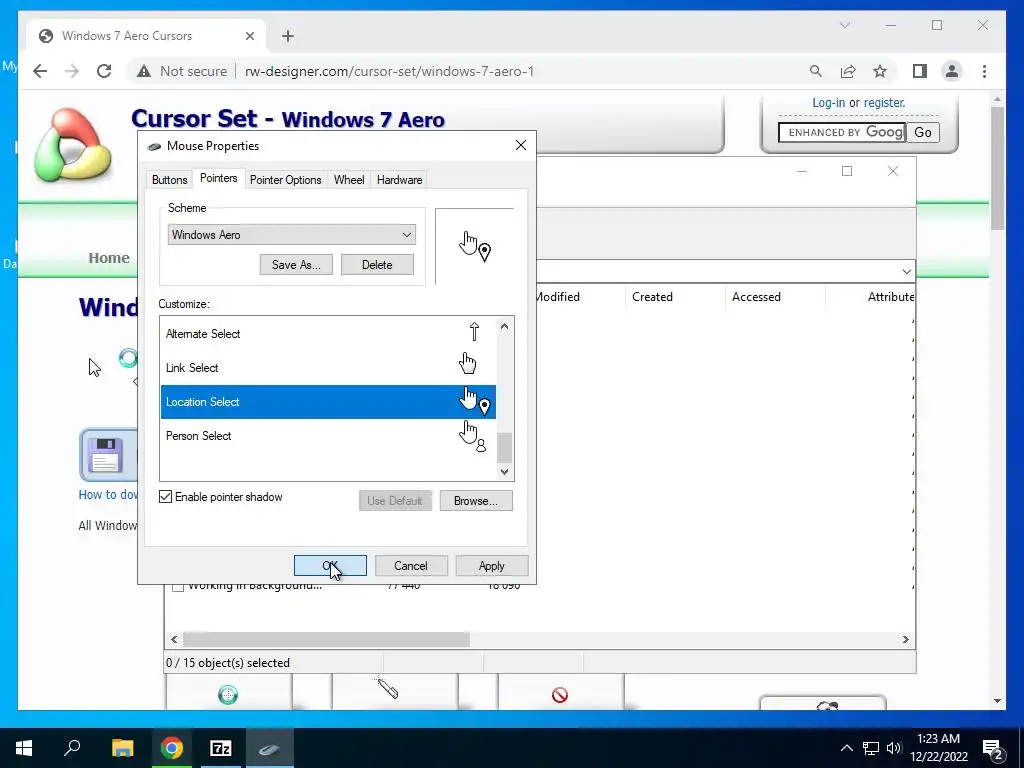Close the Mouse Properties dialog
Viewport: 1024px width, 768px height.
pyautogui.click(x=520, y=146)
